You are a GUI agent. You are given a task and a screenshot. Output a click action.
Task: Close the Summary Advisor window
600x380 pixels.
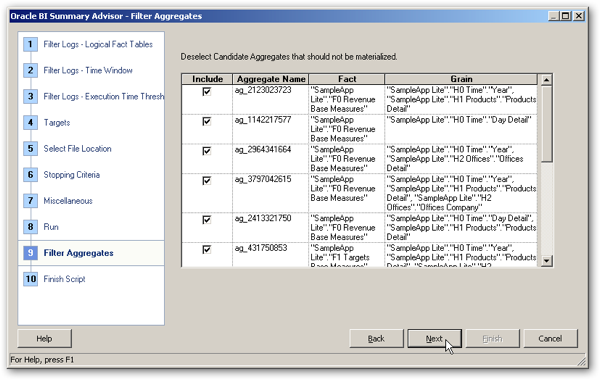click(x=579, y=16)
